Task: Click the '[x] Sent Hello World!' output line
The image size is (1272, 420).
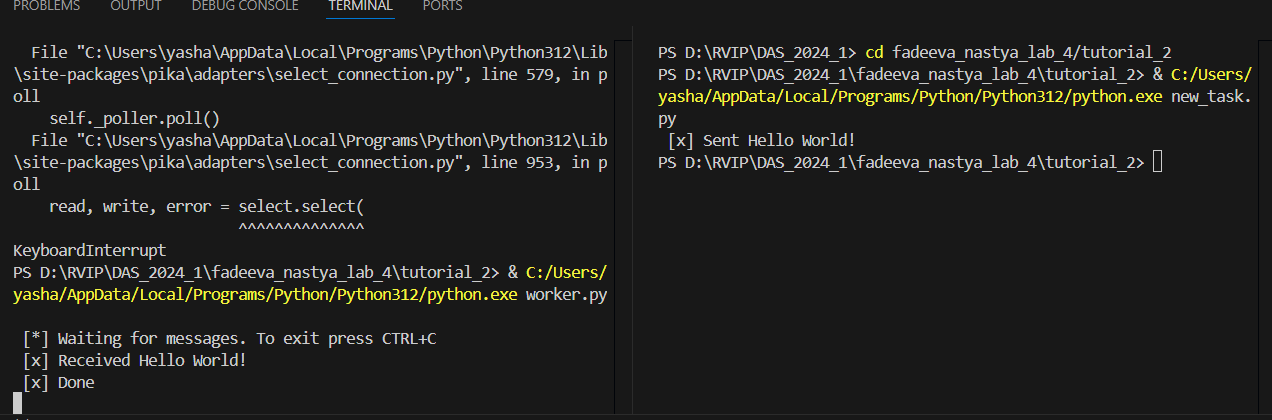Action: 761,140
